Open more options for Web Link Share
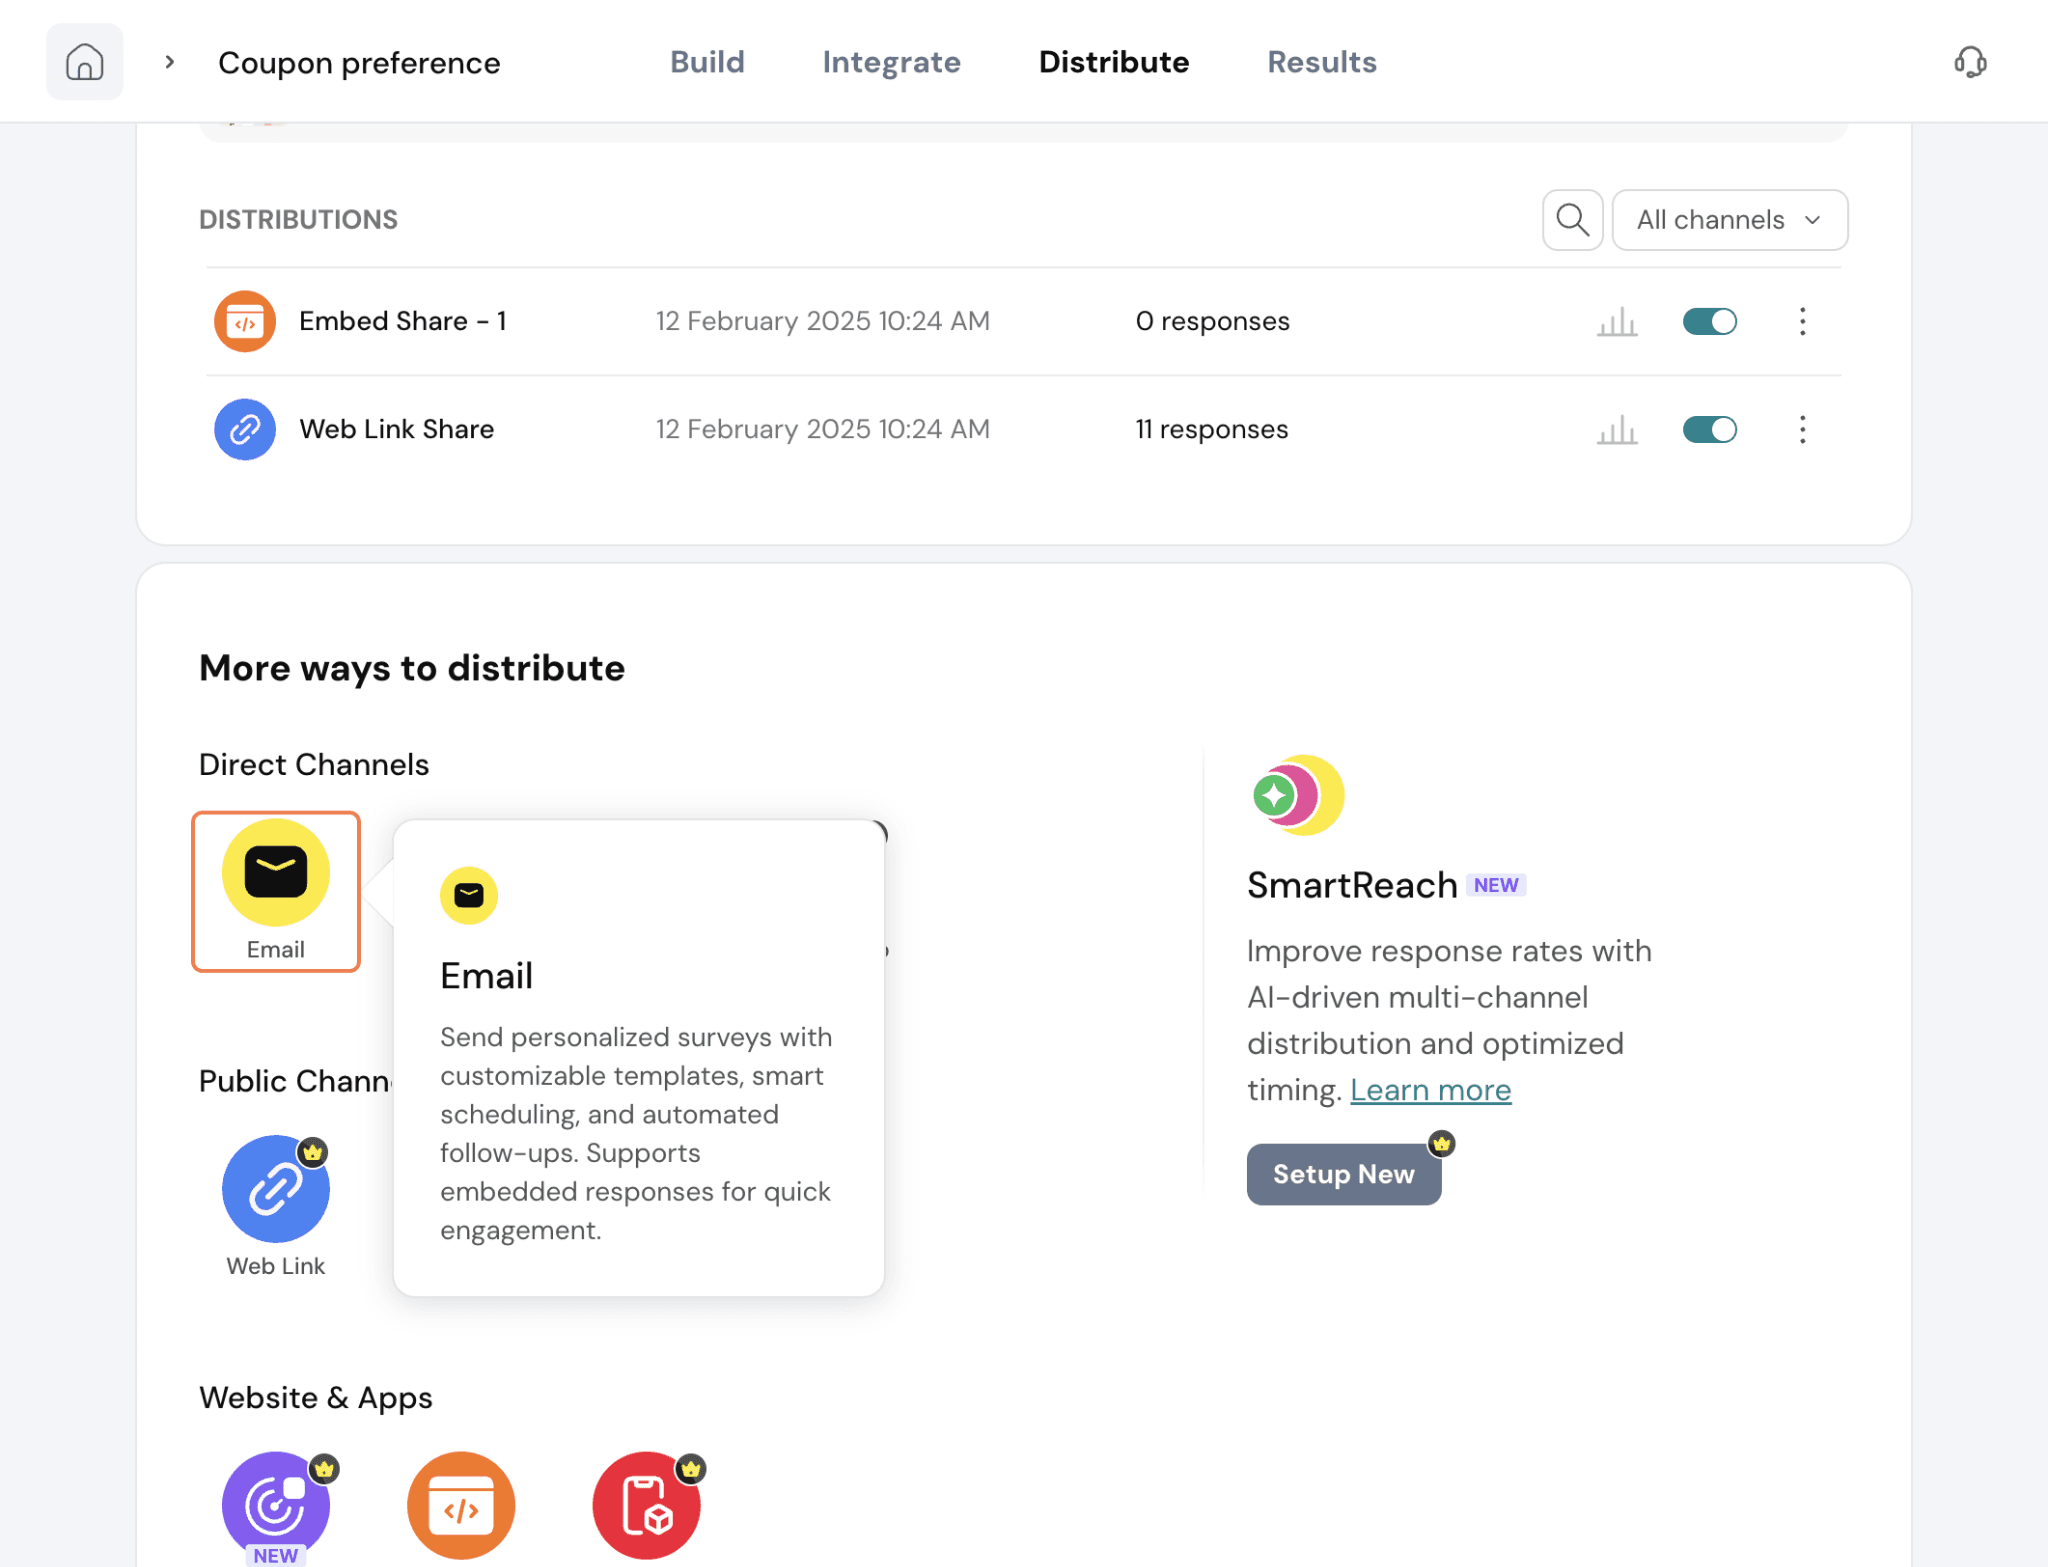This screenshot has height=1567, width=2048. click(x=1802, y=430)
